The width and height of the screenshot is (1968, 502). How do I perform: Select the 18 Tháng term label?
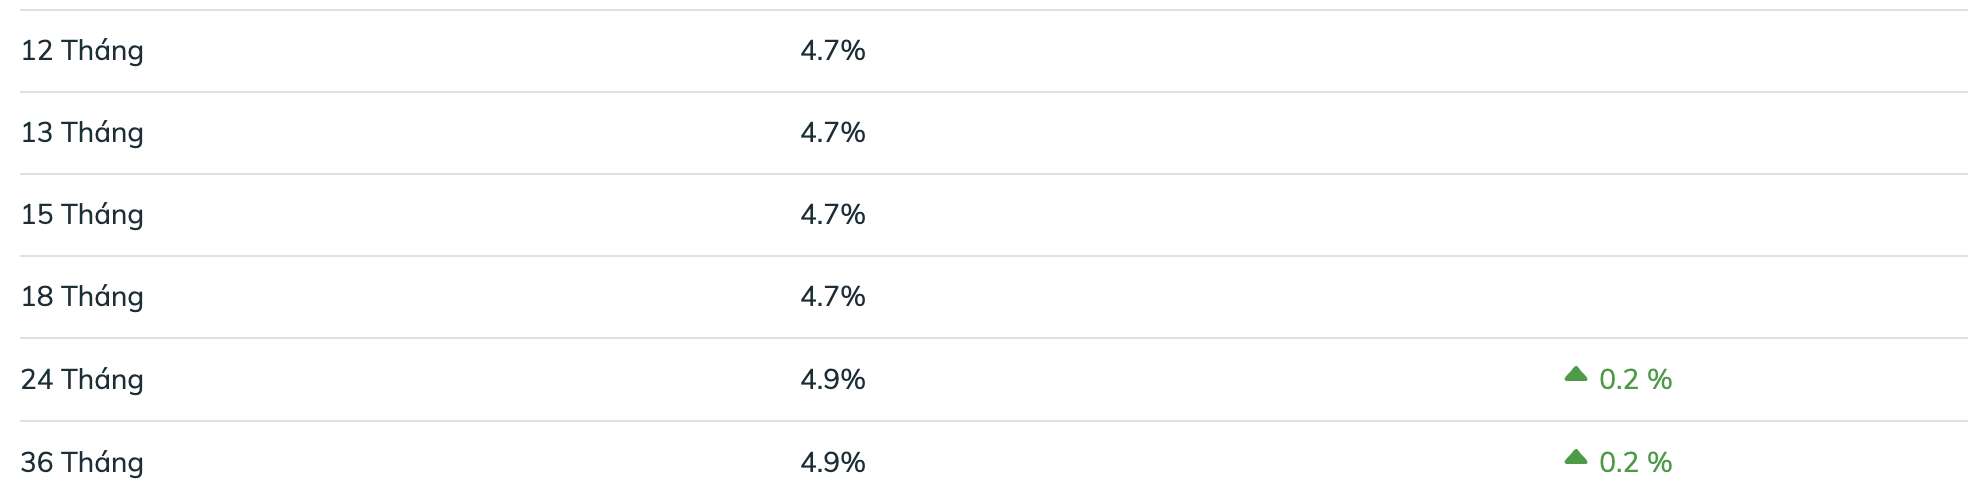coord(82,297)
